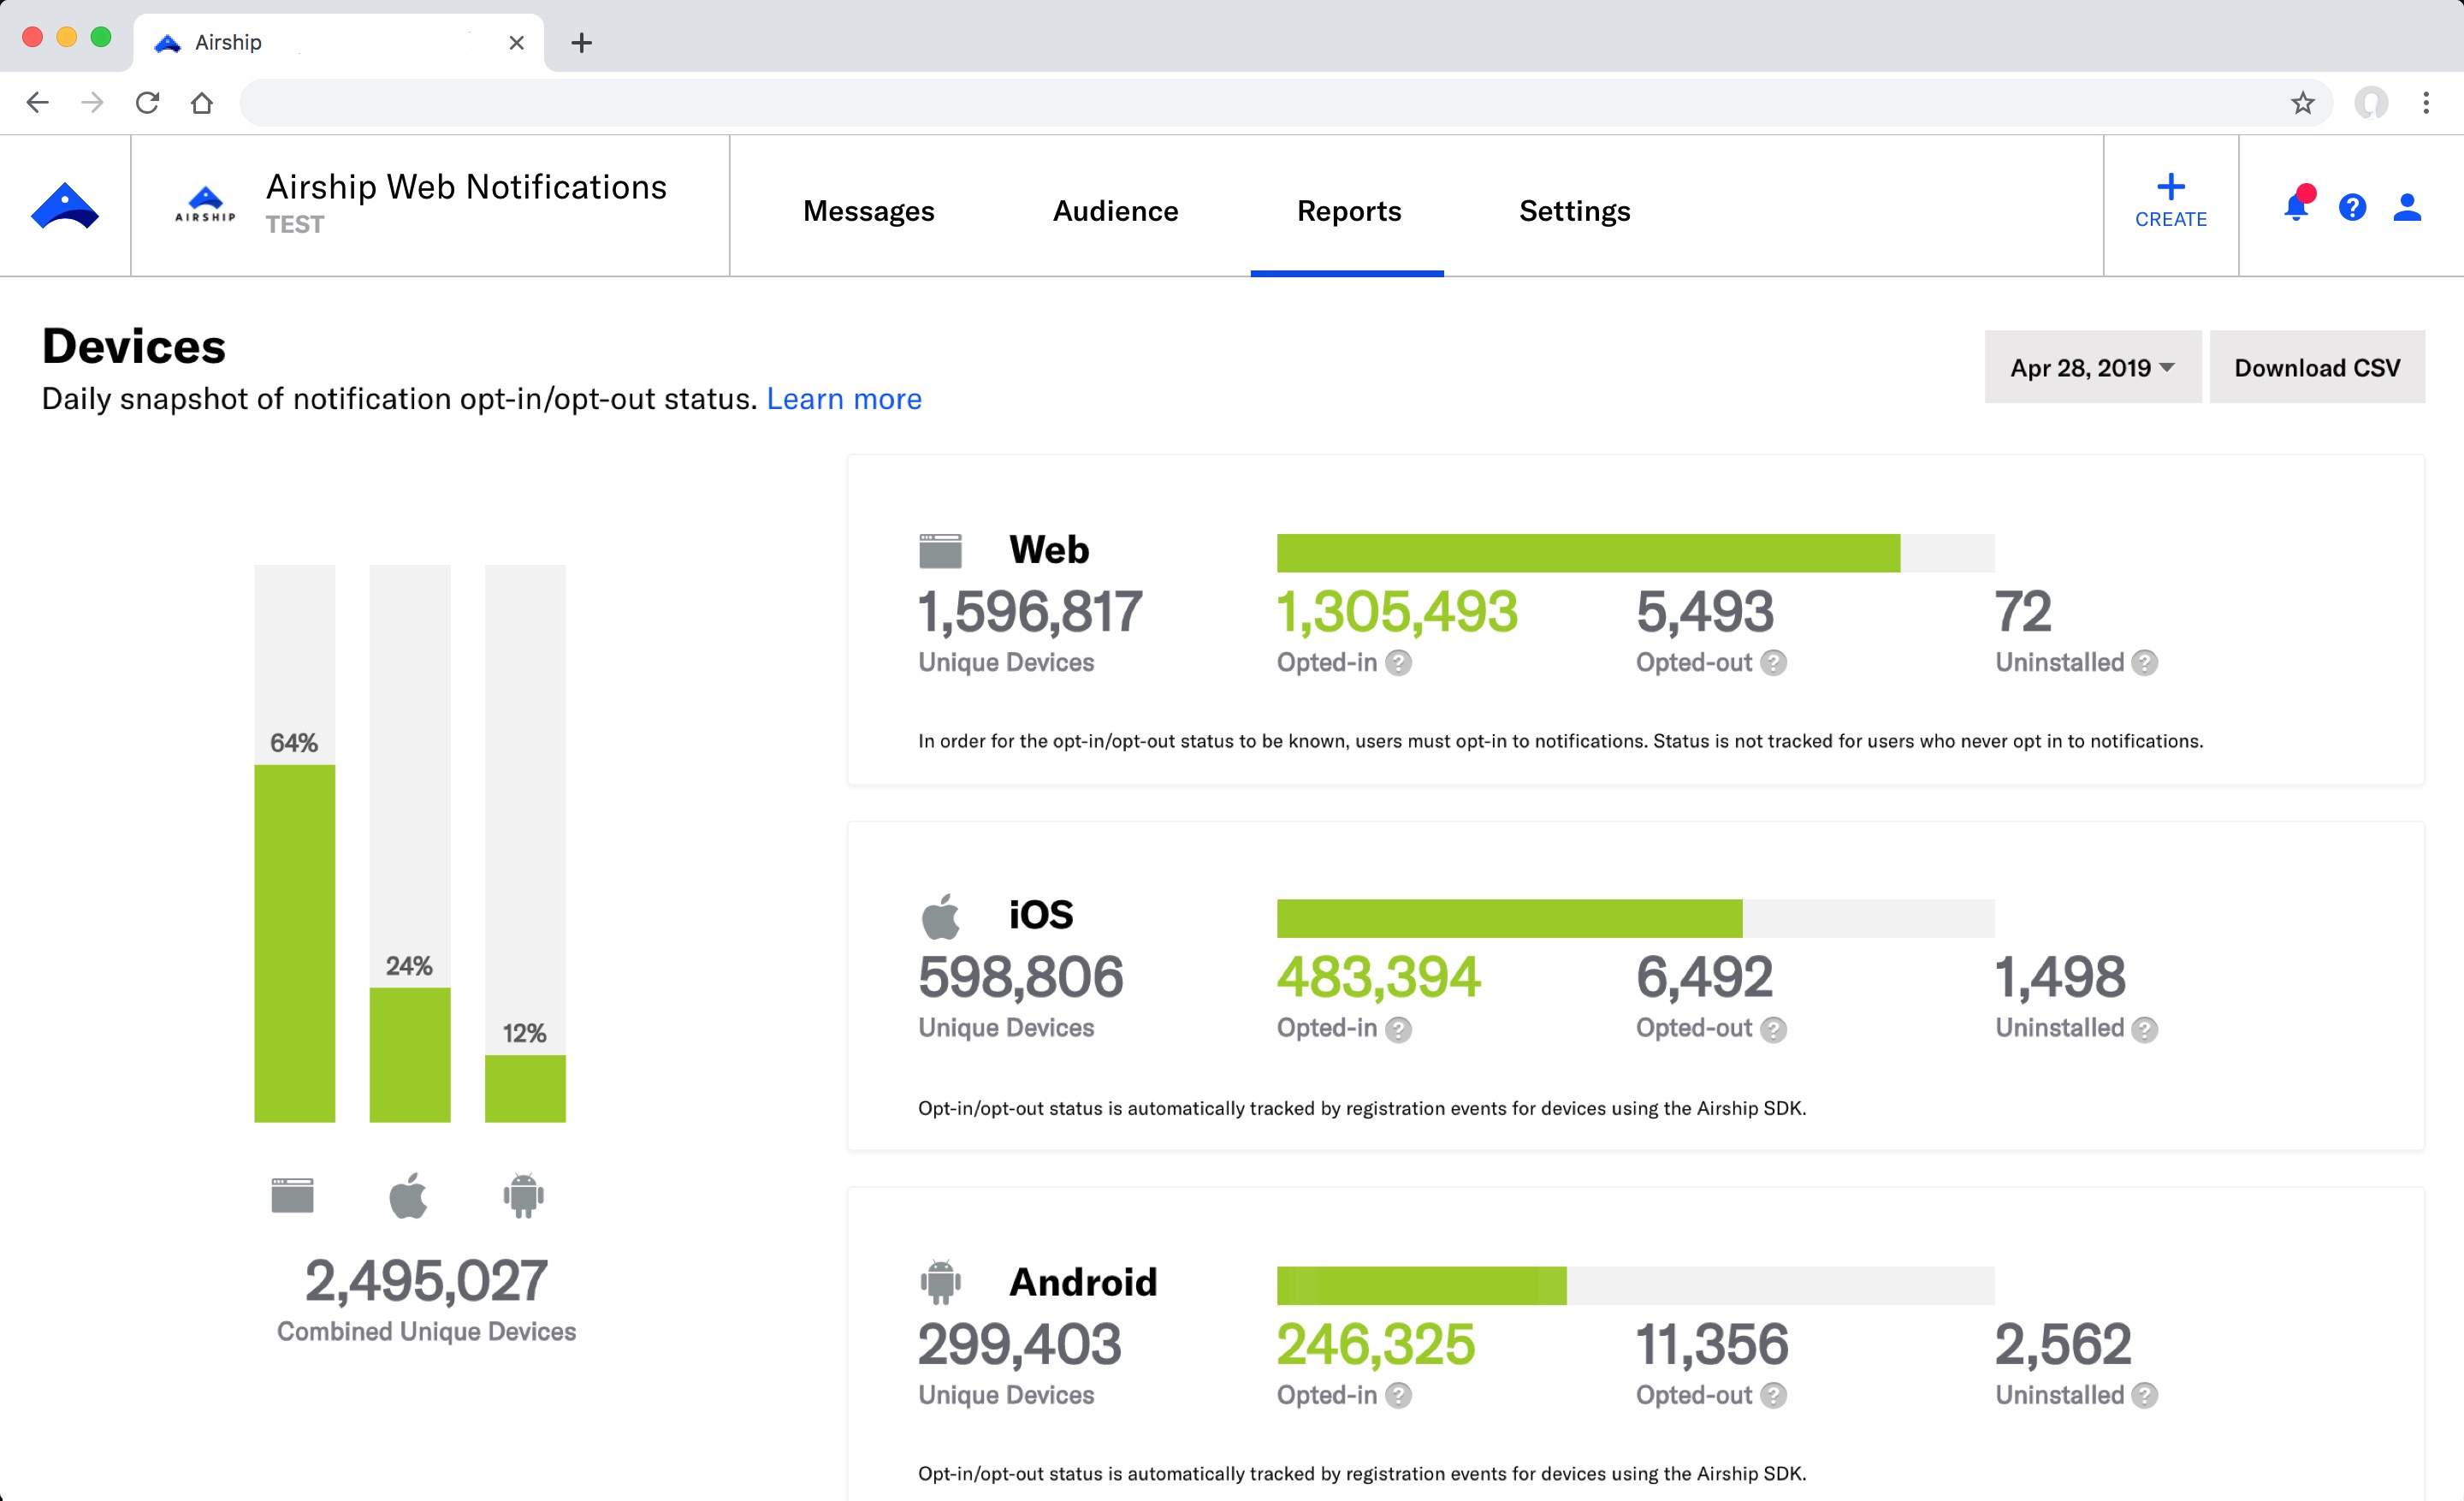Open the user account profile icon
This screenshot has height=1501, width=2464.
point(2407,207)
